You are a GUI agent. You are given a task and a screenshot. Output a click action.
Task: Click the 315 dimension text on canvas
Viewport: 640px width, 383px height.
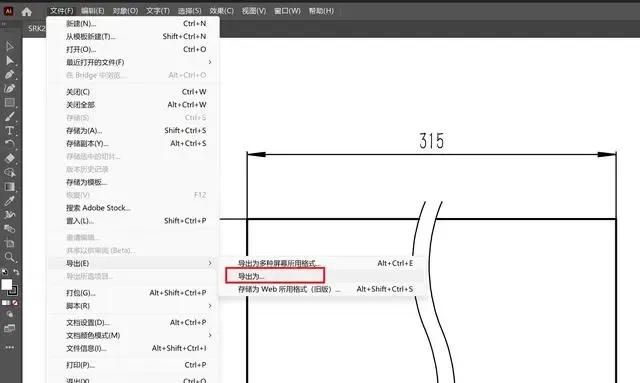[431, 141]
